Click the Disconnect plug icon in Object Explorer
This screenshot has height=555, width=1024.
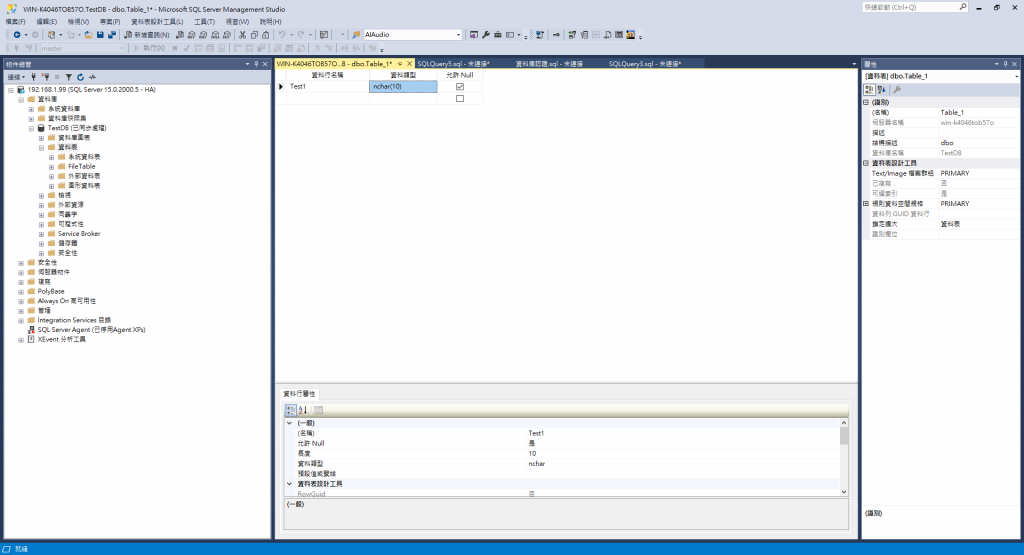point(45,77)
